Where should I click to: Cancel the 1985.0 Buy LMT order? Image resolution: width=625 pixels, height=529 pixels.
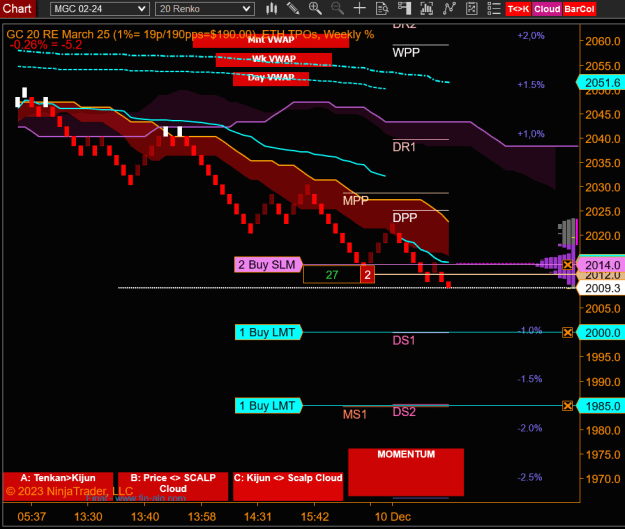(x=568, y=406)
